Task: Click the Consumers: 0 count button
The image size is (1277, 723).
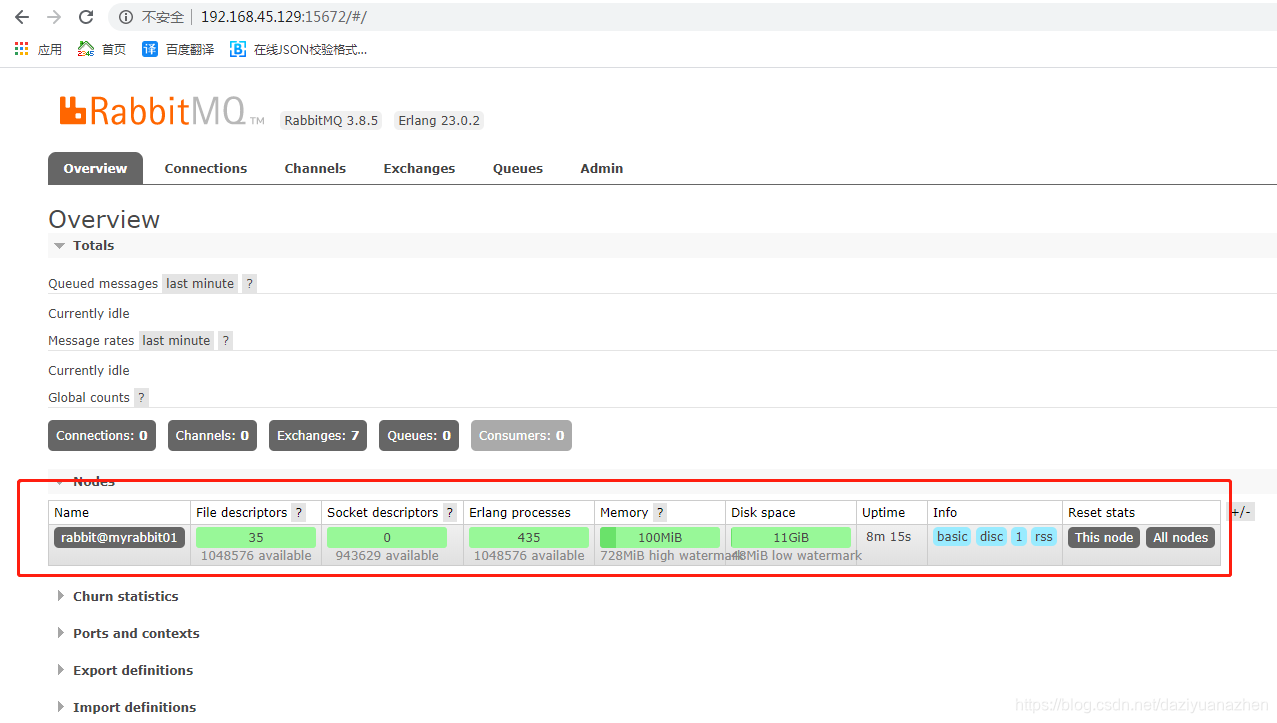Action: (521, 436)
